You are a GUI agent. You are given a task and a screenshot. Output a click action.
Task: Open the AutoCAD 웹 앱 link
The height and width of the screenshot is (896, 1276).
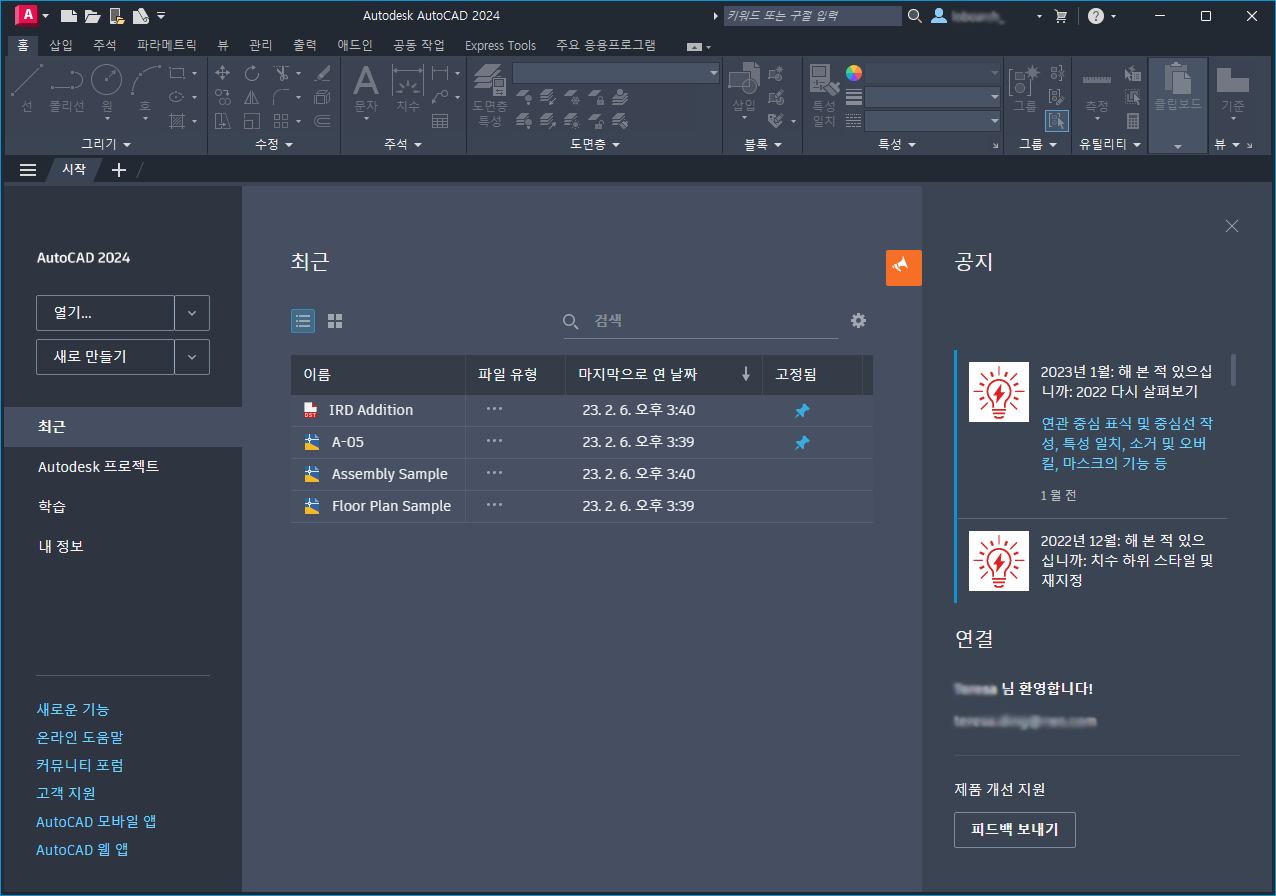coord(82,850)
